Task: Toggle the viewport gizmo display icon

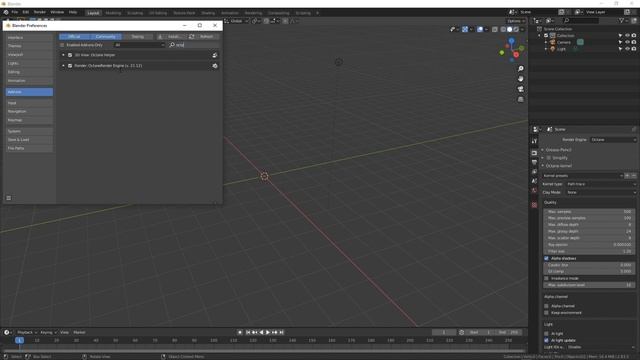Action: [465, 29]
